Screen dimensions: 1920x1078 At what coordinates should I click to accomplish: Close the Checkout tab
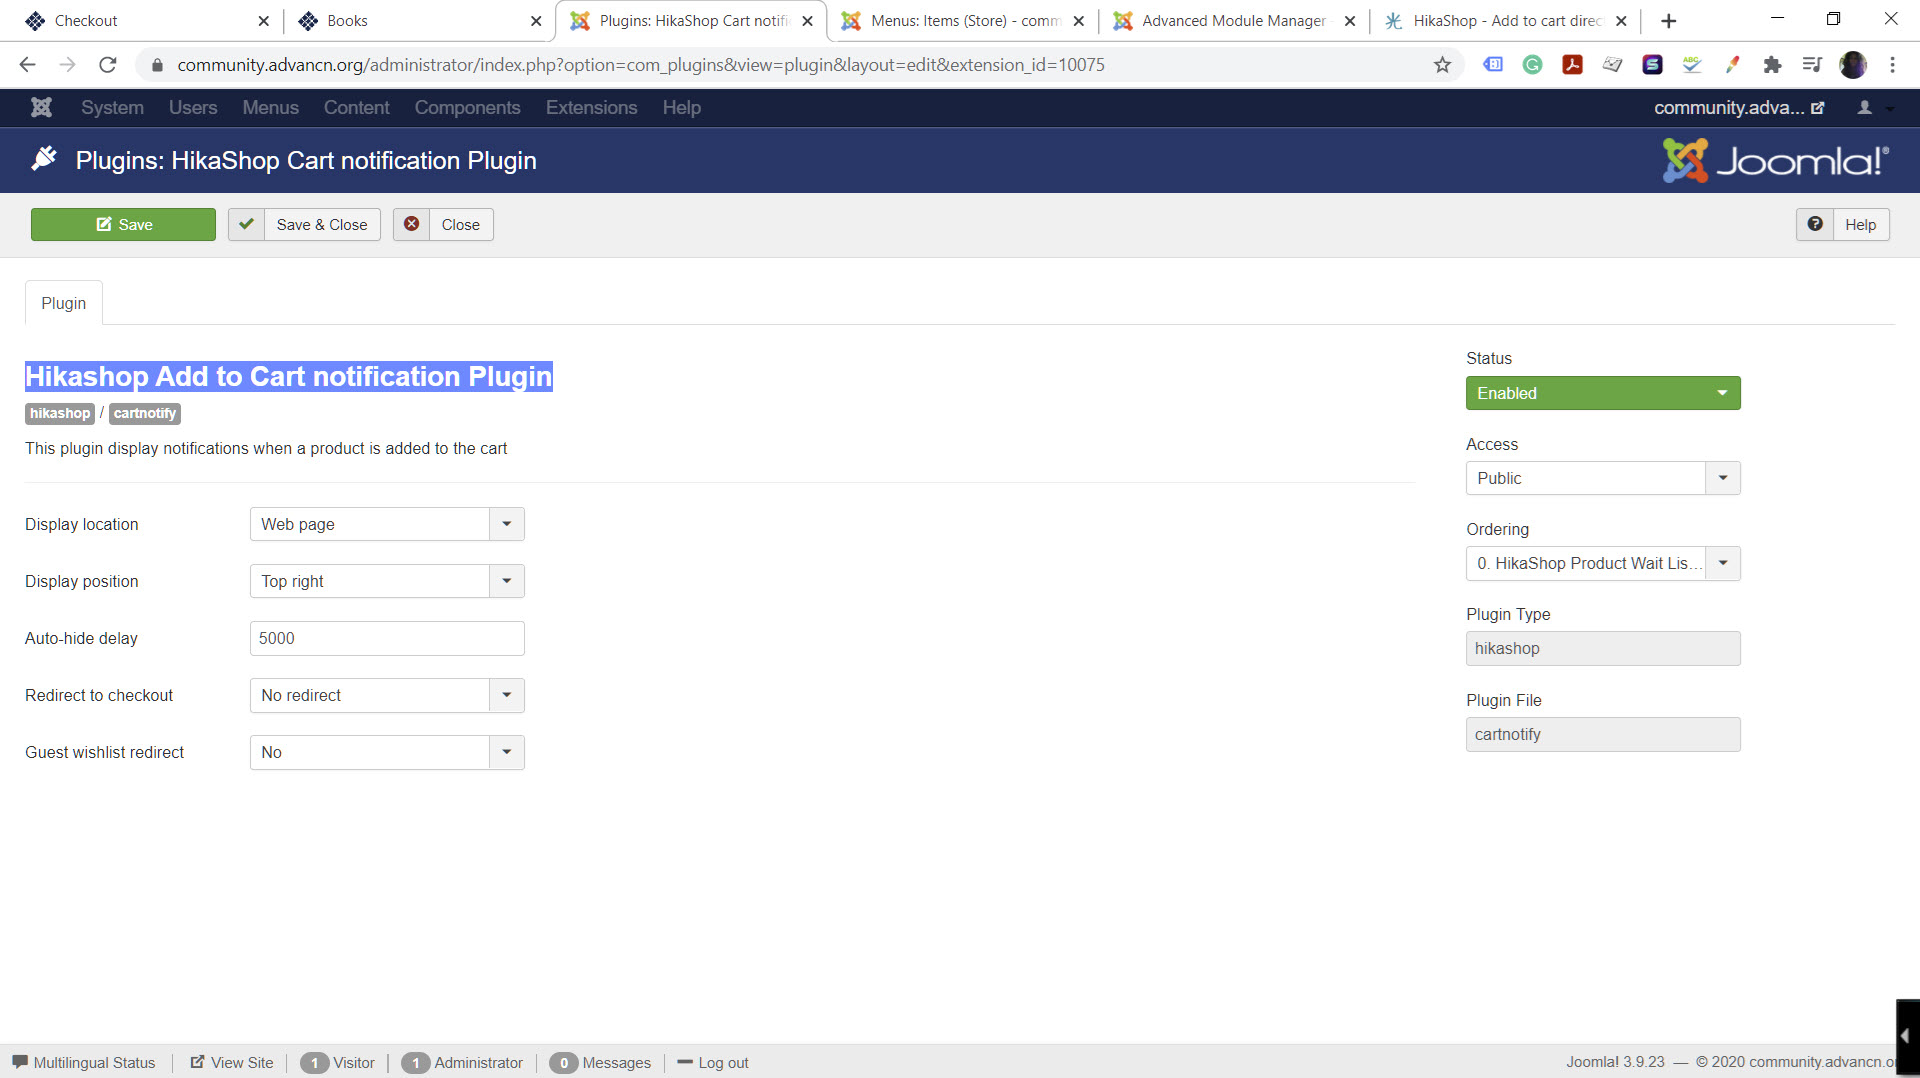pyautogui.click(x=263, y=21)
